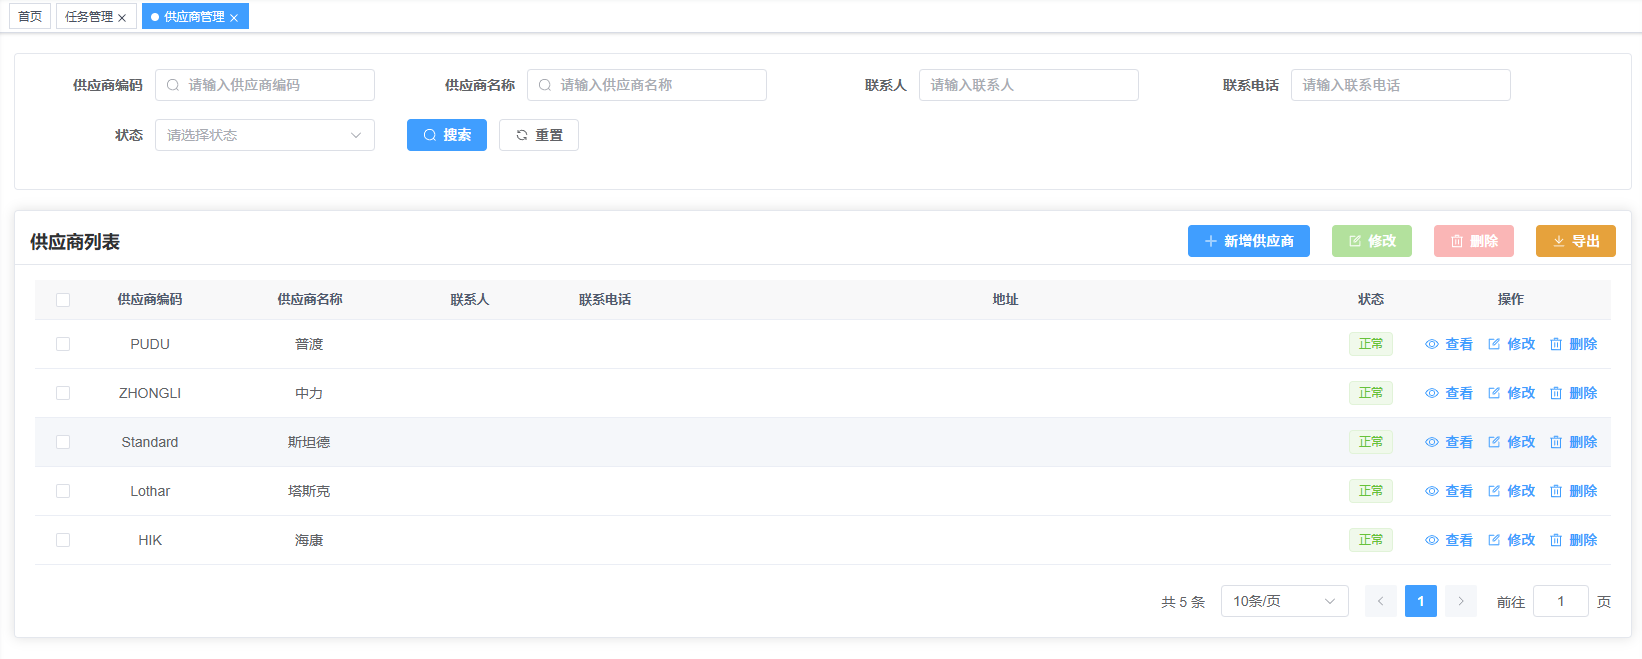Click the edit icon in HIK row
Image resolution: width=1642 pixels, height=659 pixels.
[1494, 540]
